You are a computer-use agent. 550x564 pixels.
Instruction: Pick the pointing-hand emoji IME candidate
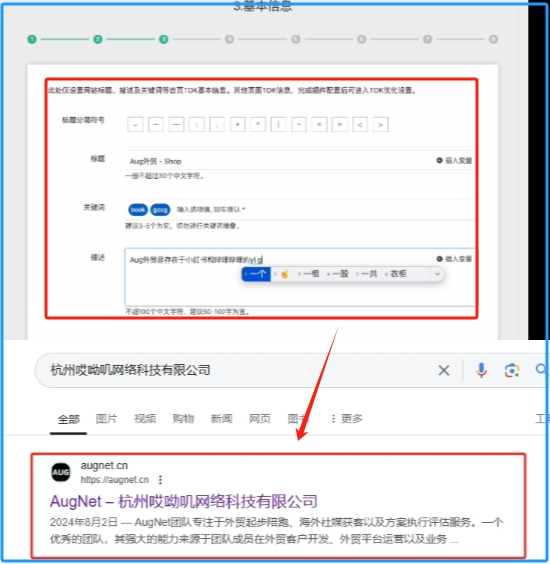pyautogui.click(x=284, y=274)
